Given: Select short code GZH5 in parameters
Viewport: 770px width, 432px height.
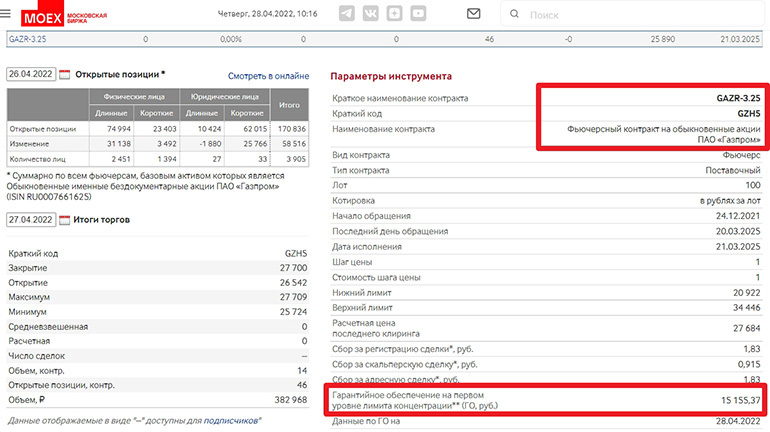Looking at the screenshot, I should pos(748,113).
